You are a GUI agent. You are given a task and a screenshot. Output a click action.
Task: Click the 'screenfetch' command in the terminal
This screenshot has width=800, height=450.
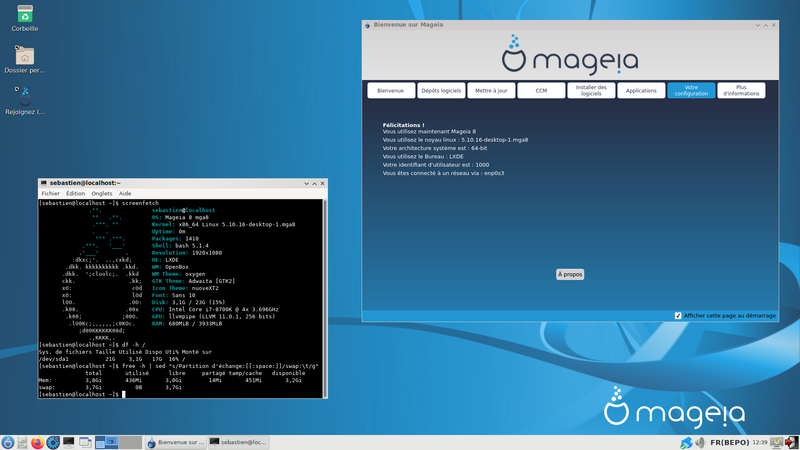pos(140,203)
